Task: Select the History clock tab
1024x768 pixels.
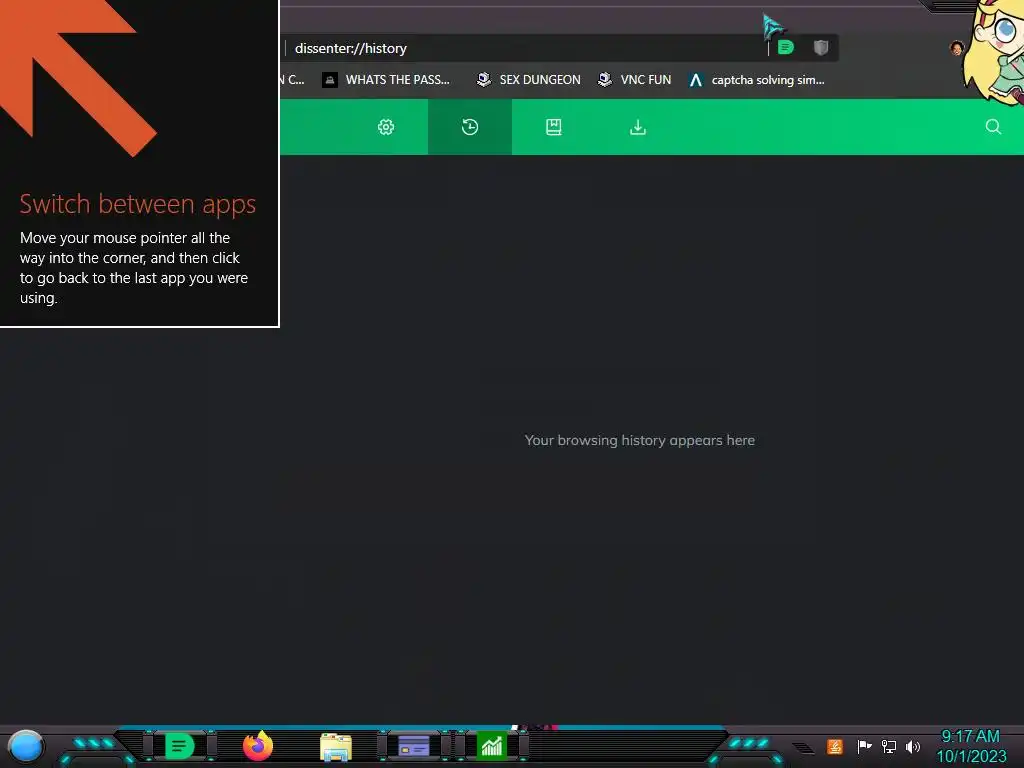Action: coord(470,127)
